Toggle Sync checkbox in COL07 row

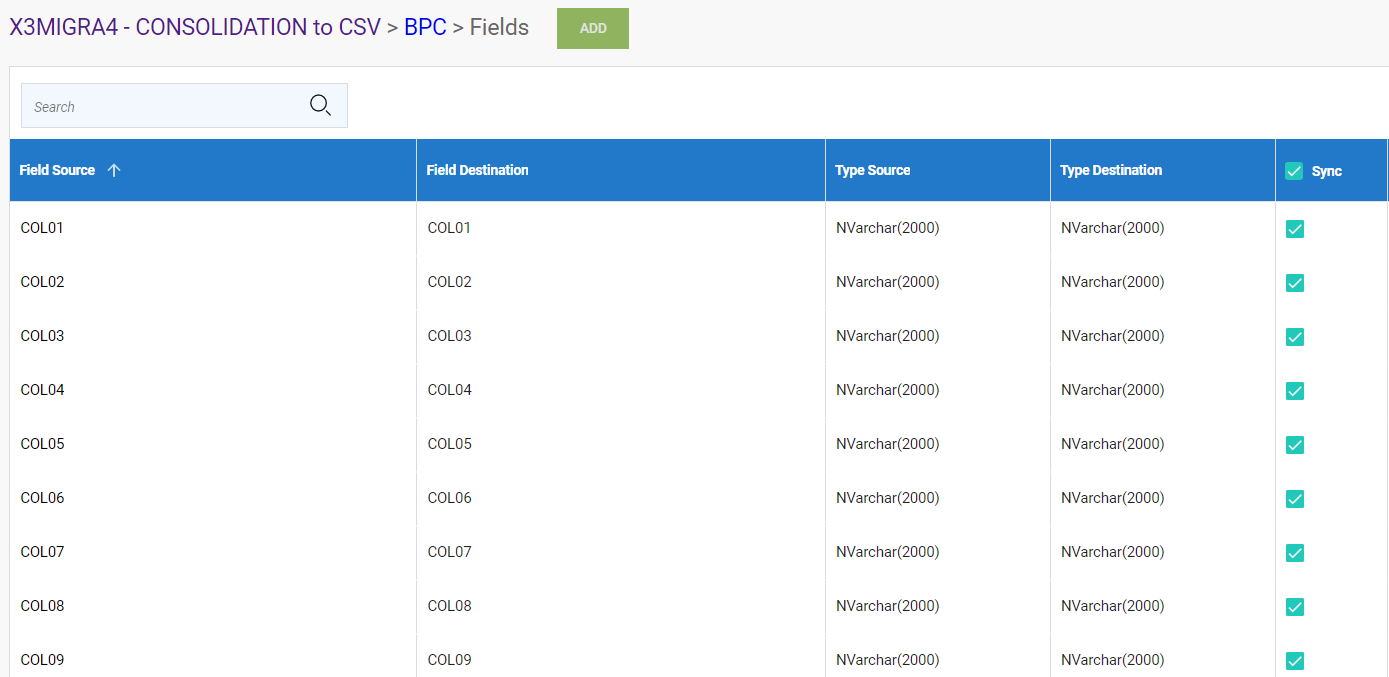(1294, 553)
